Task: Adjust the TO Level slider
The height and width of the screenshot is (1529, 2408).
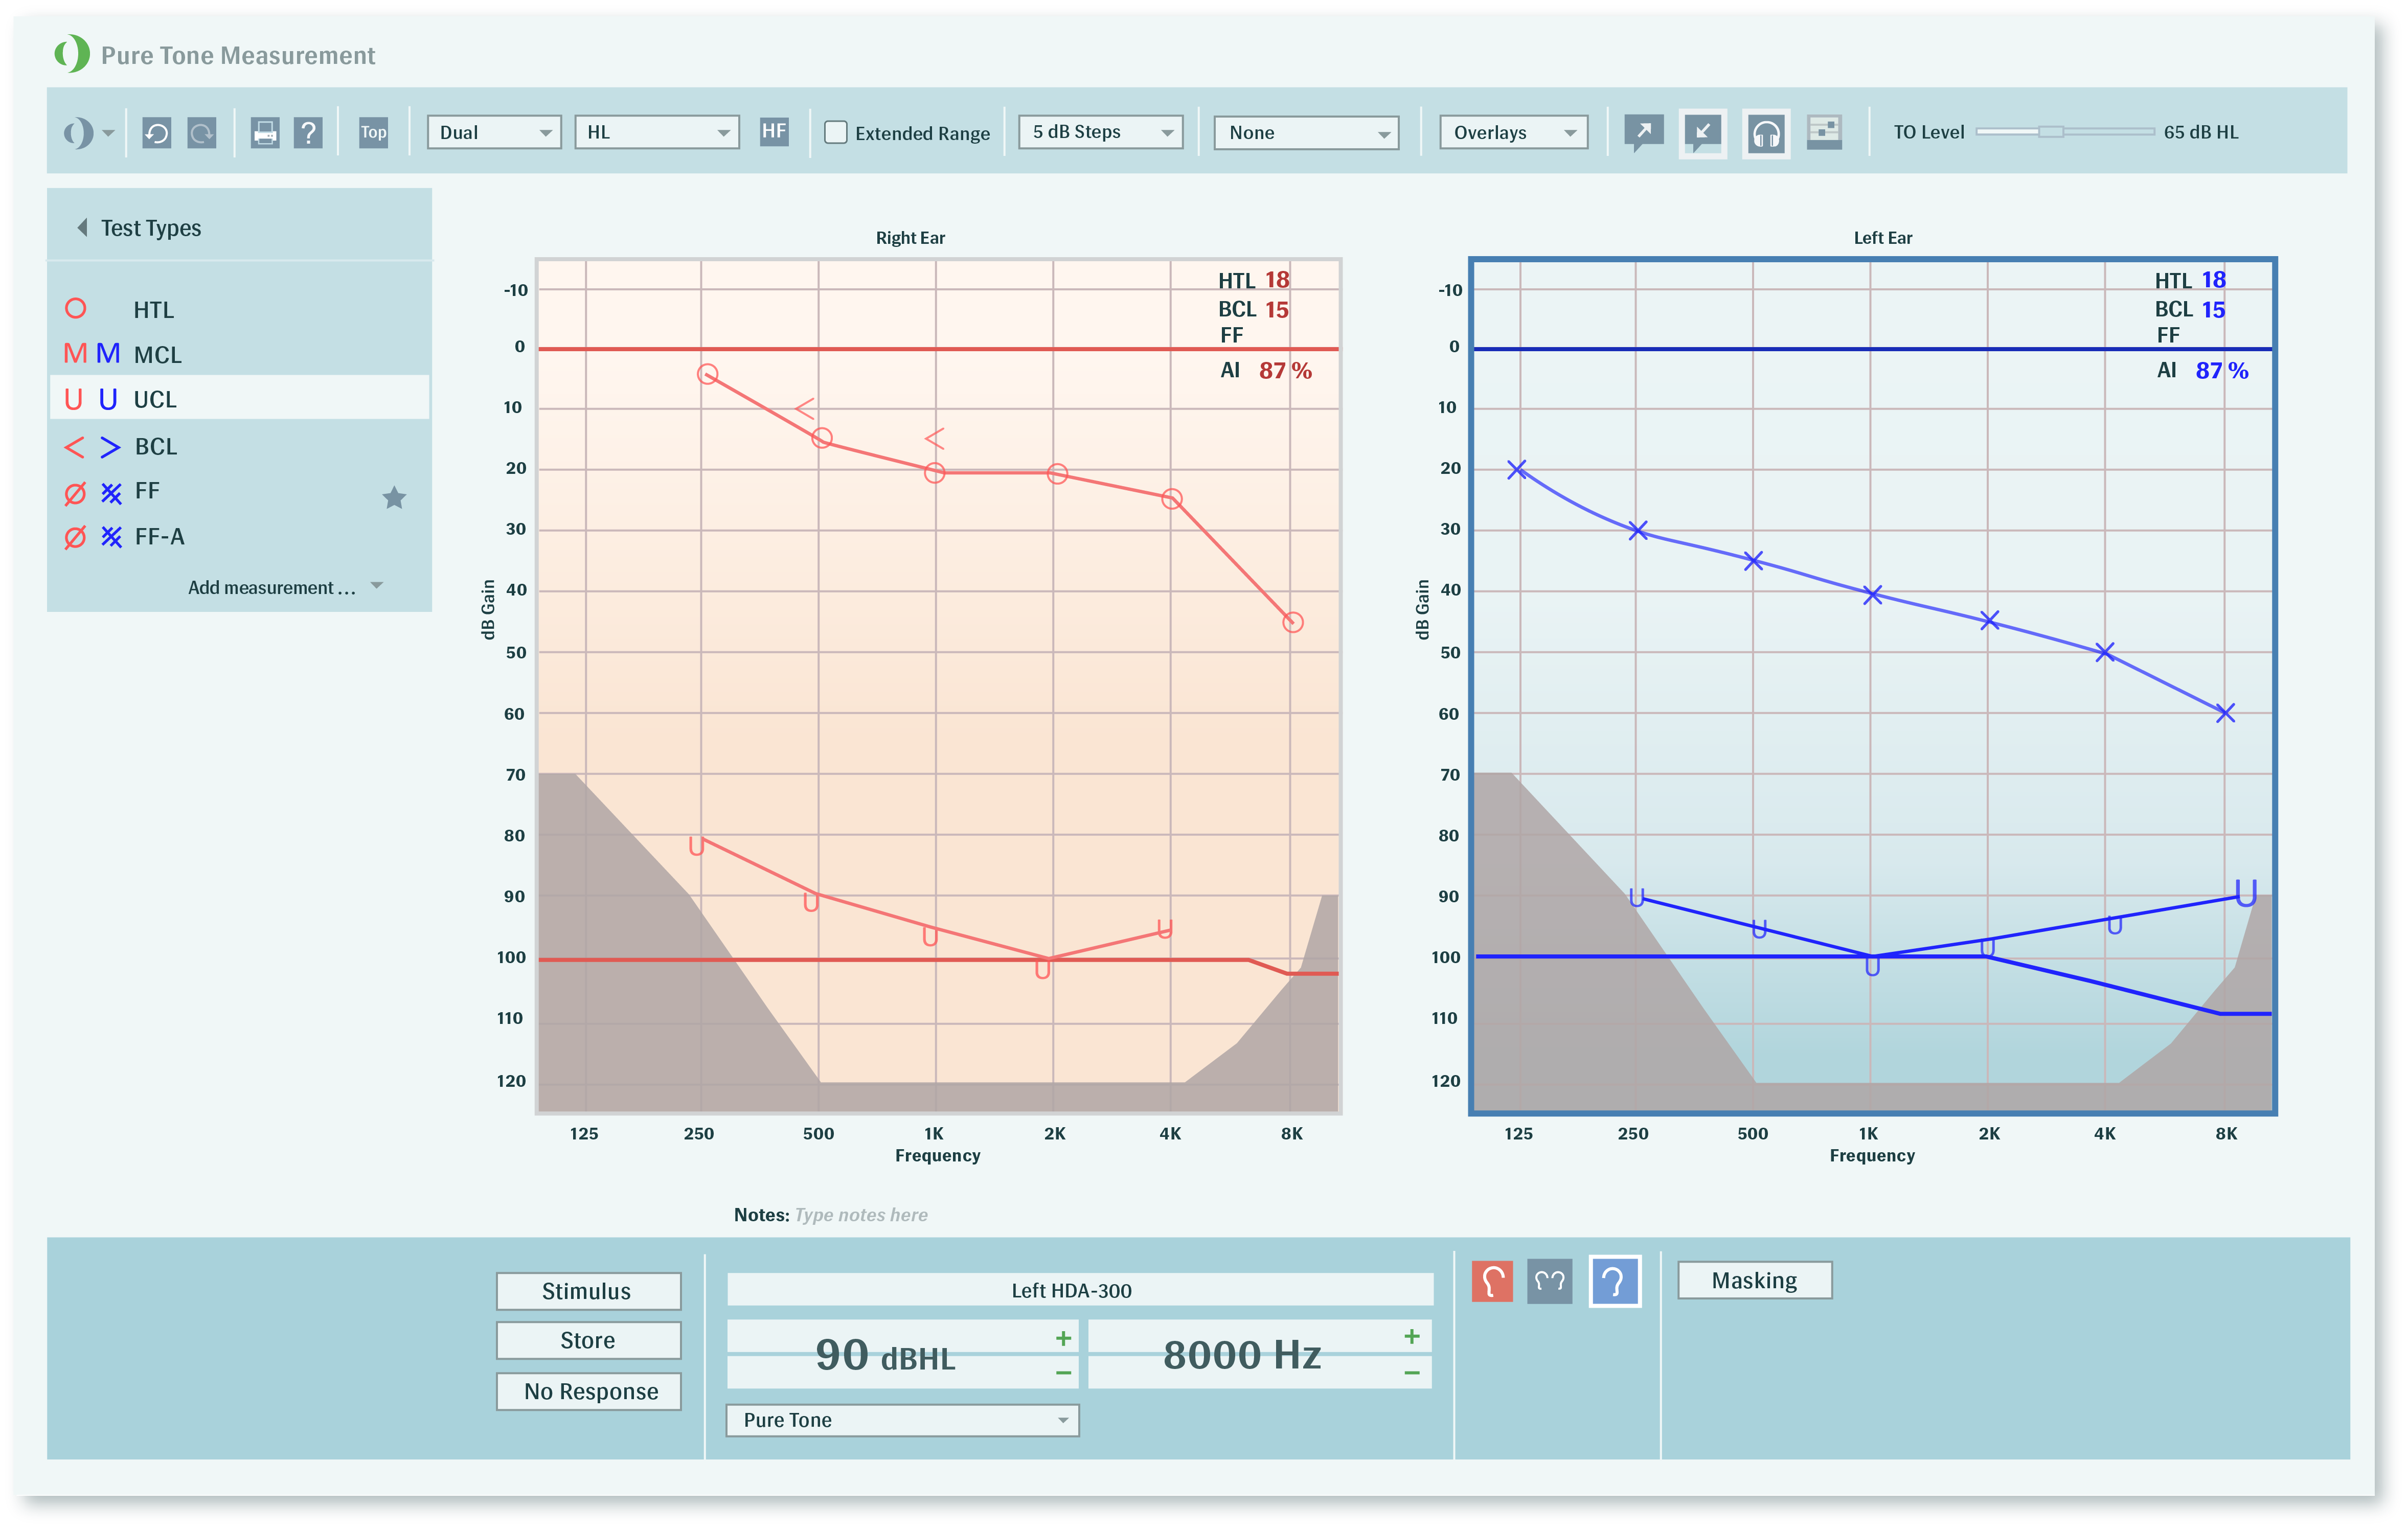Action: [2053, 131]
